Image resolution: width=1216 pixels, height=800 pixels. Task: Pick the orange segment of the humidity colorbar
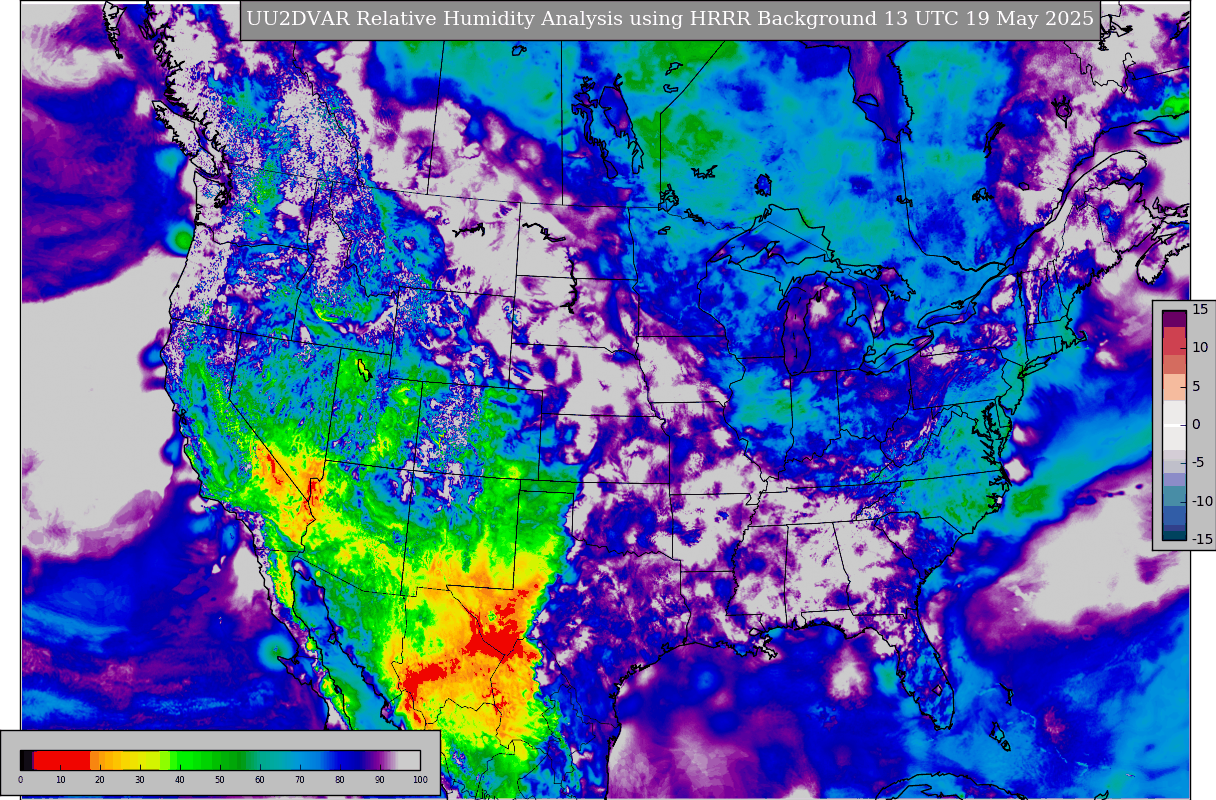[x=105, y=759]
